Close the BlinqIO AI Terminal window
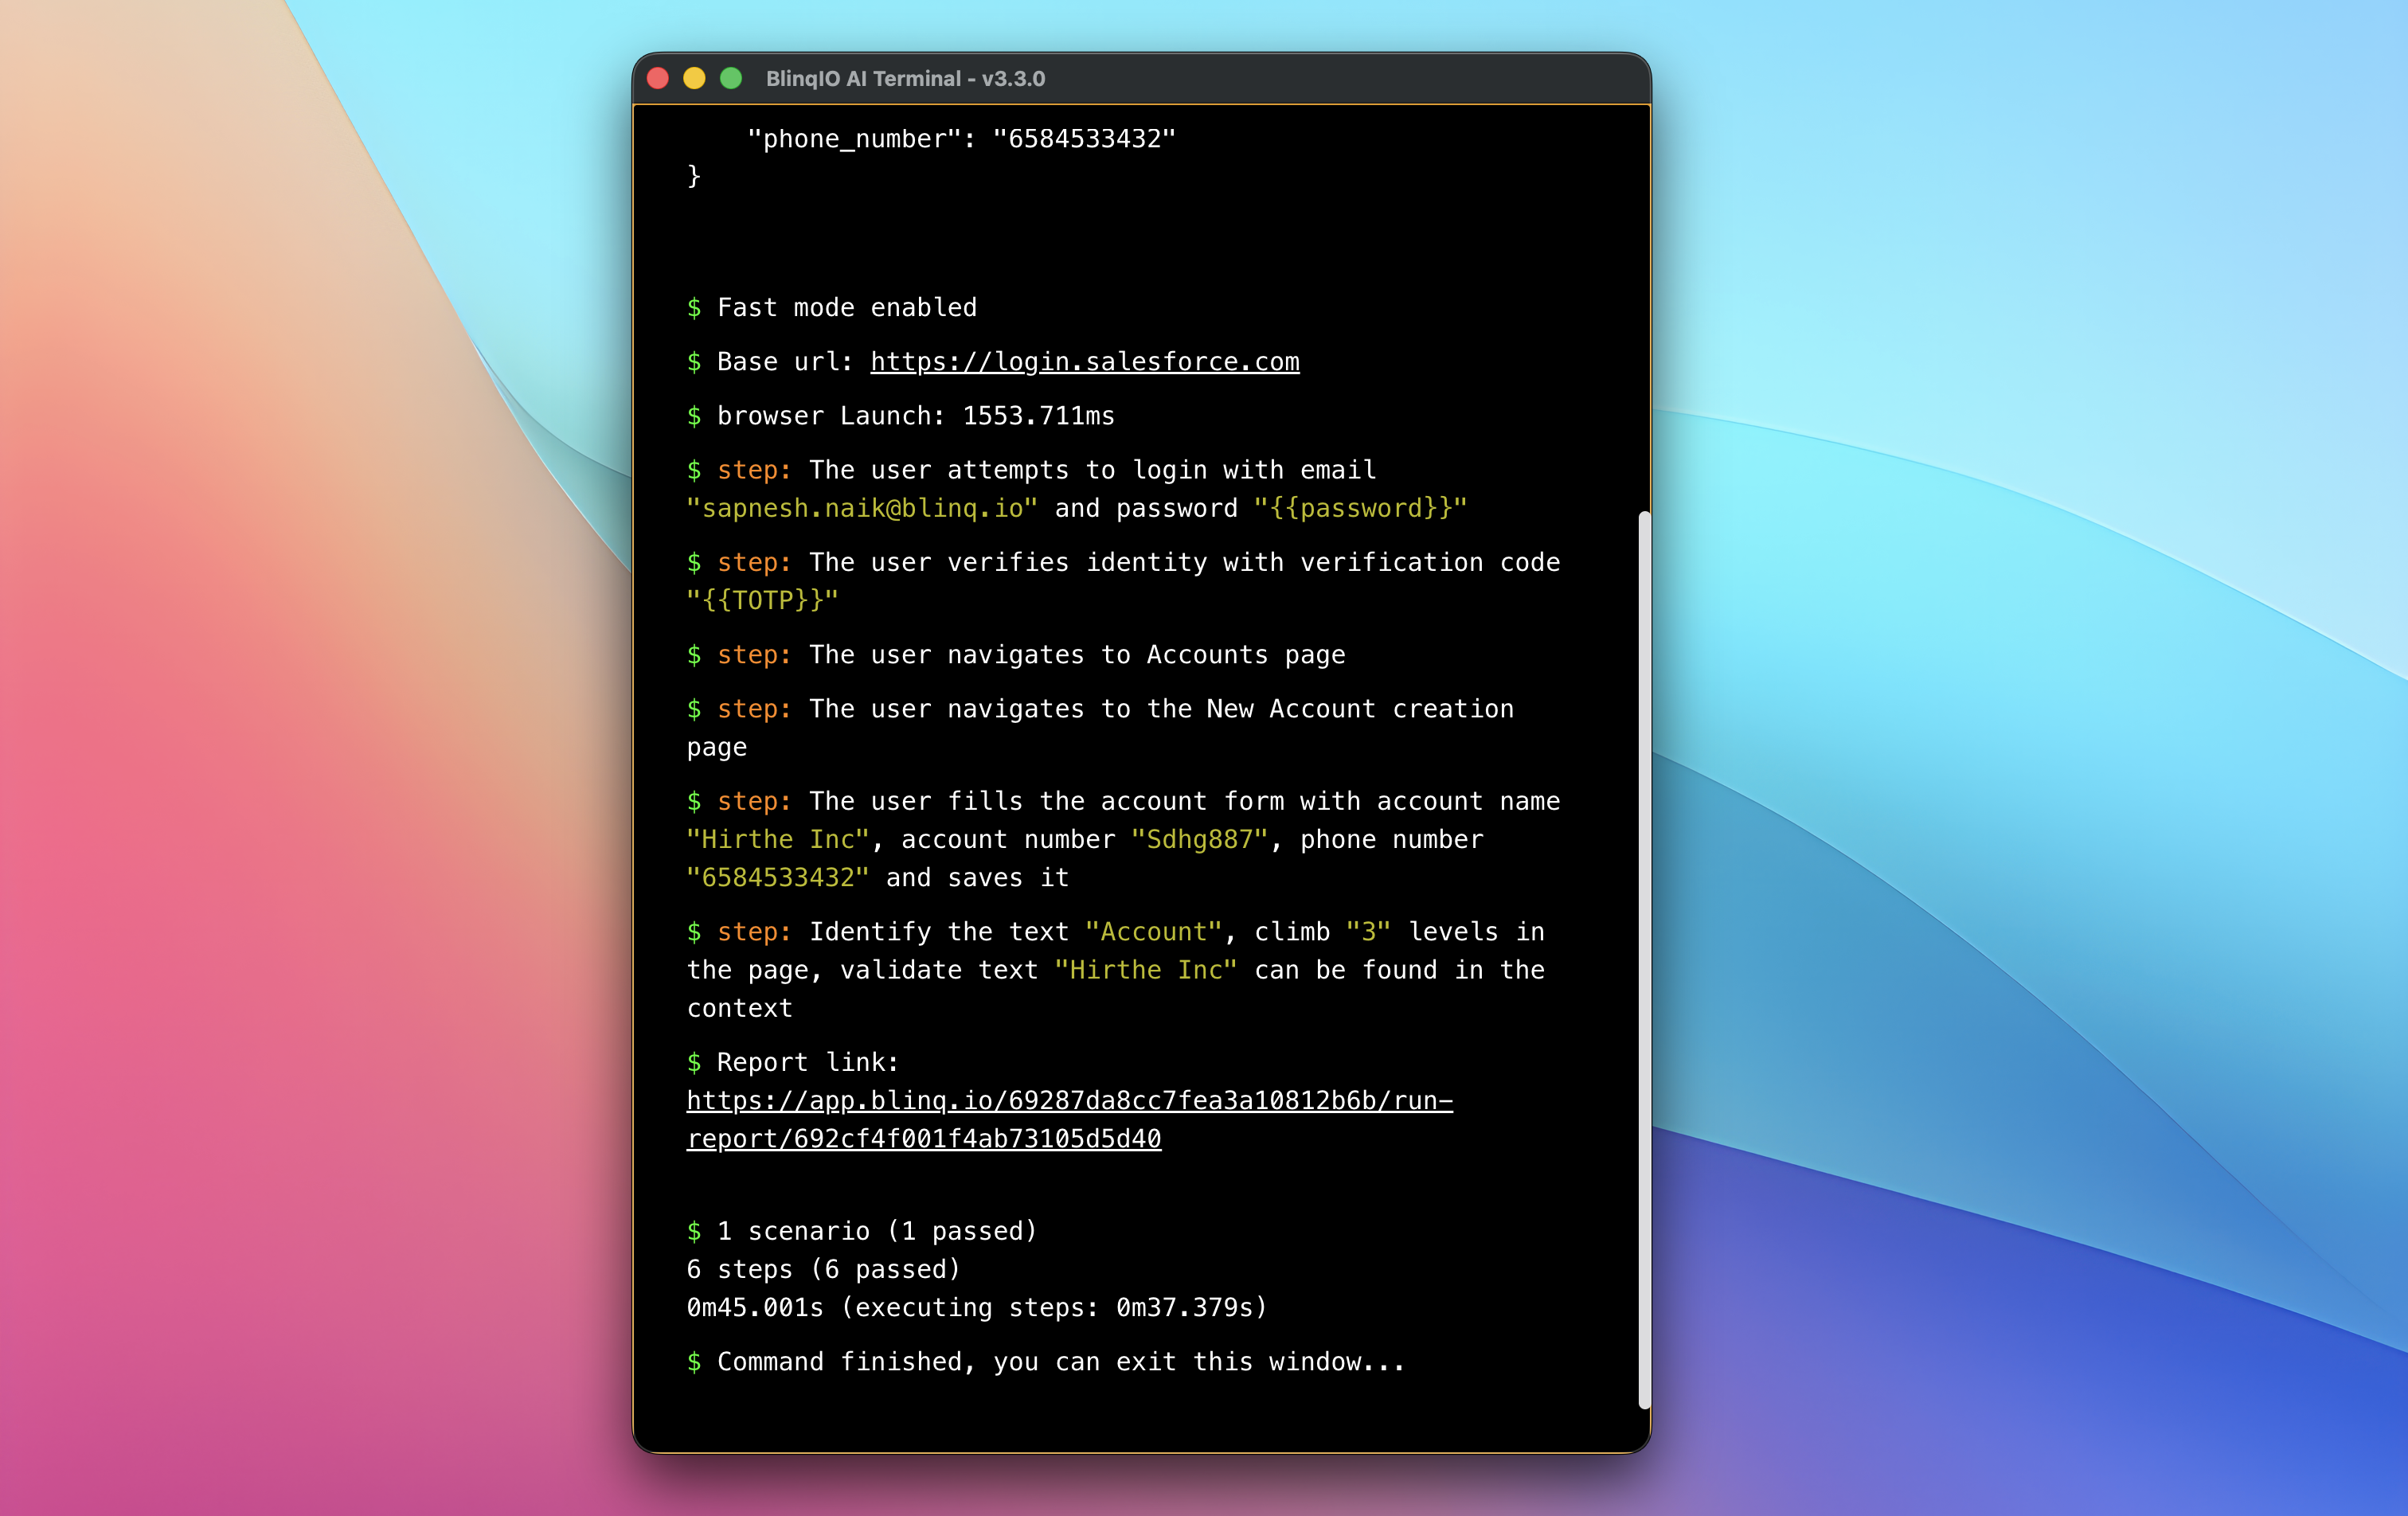This screenshot has width=2408, height=1516. click(x=658, y=78)
